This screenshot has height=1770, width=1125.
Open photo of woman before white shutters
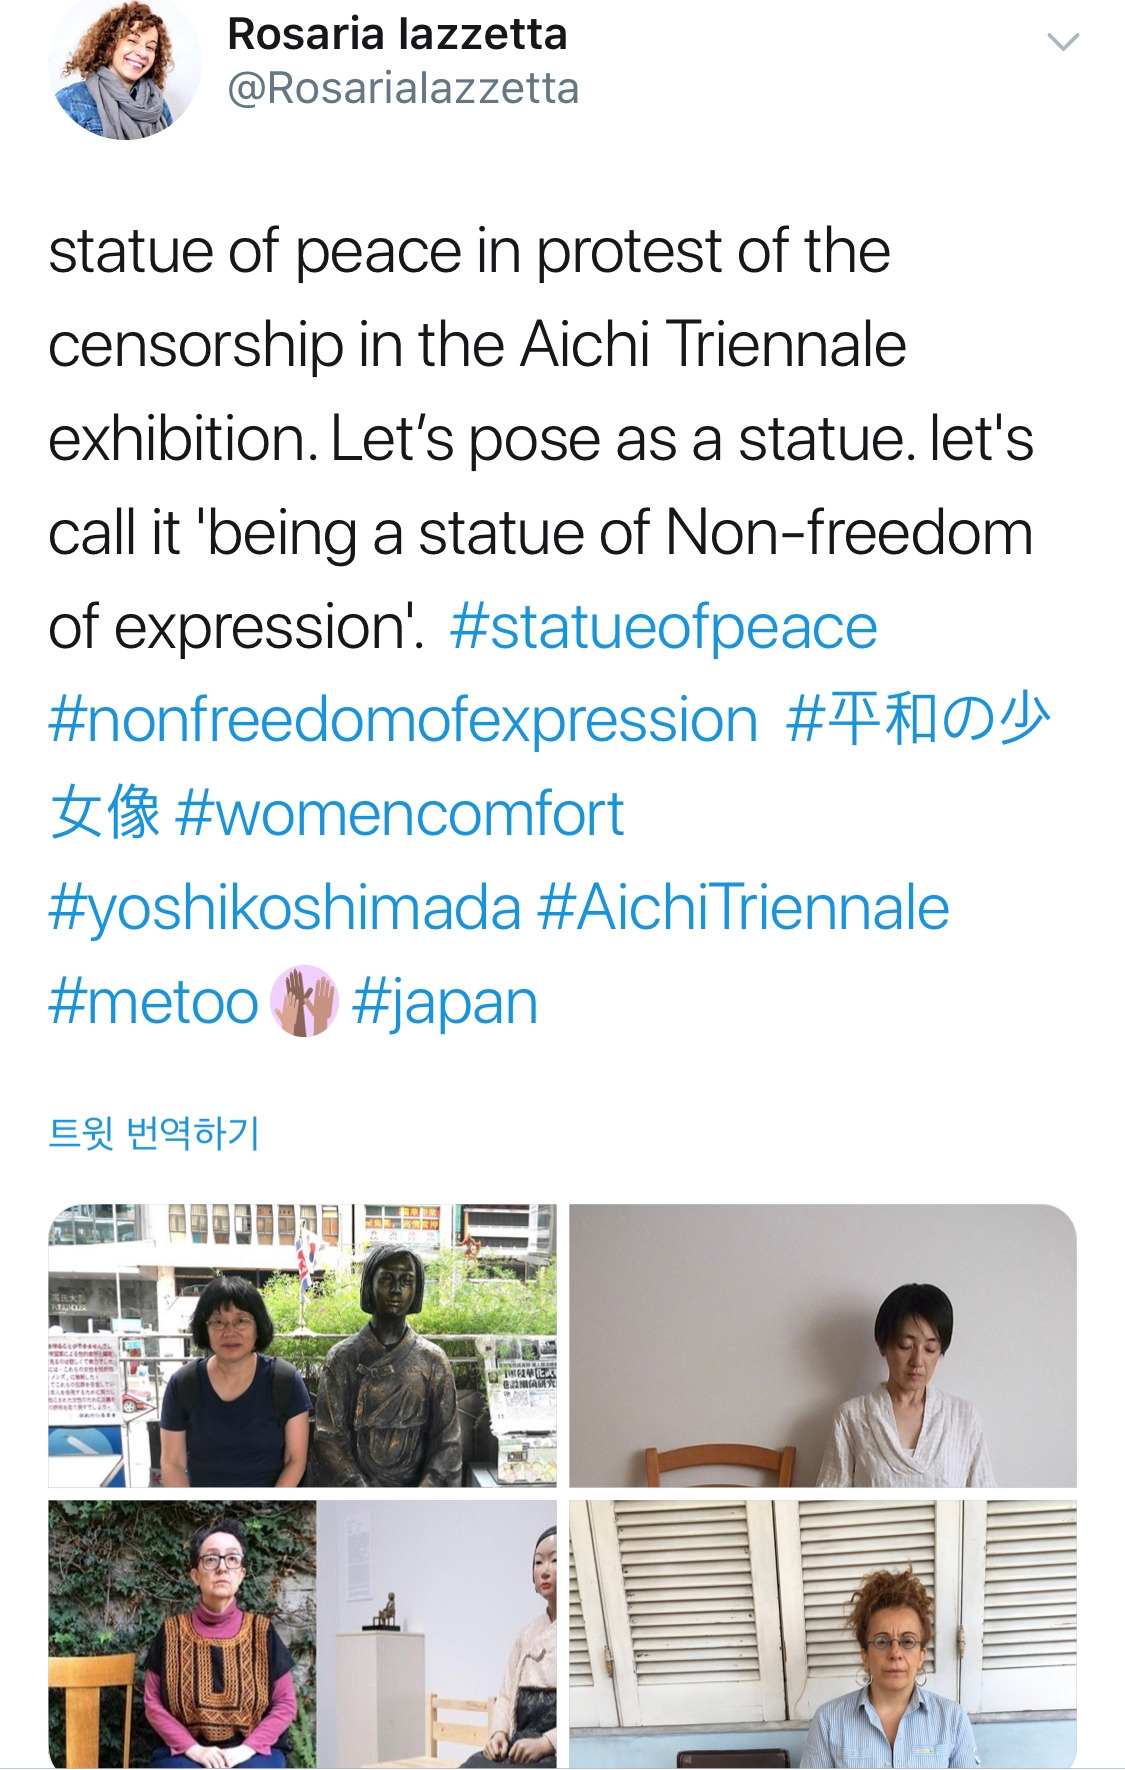(823, 1634)
